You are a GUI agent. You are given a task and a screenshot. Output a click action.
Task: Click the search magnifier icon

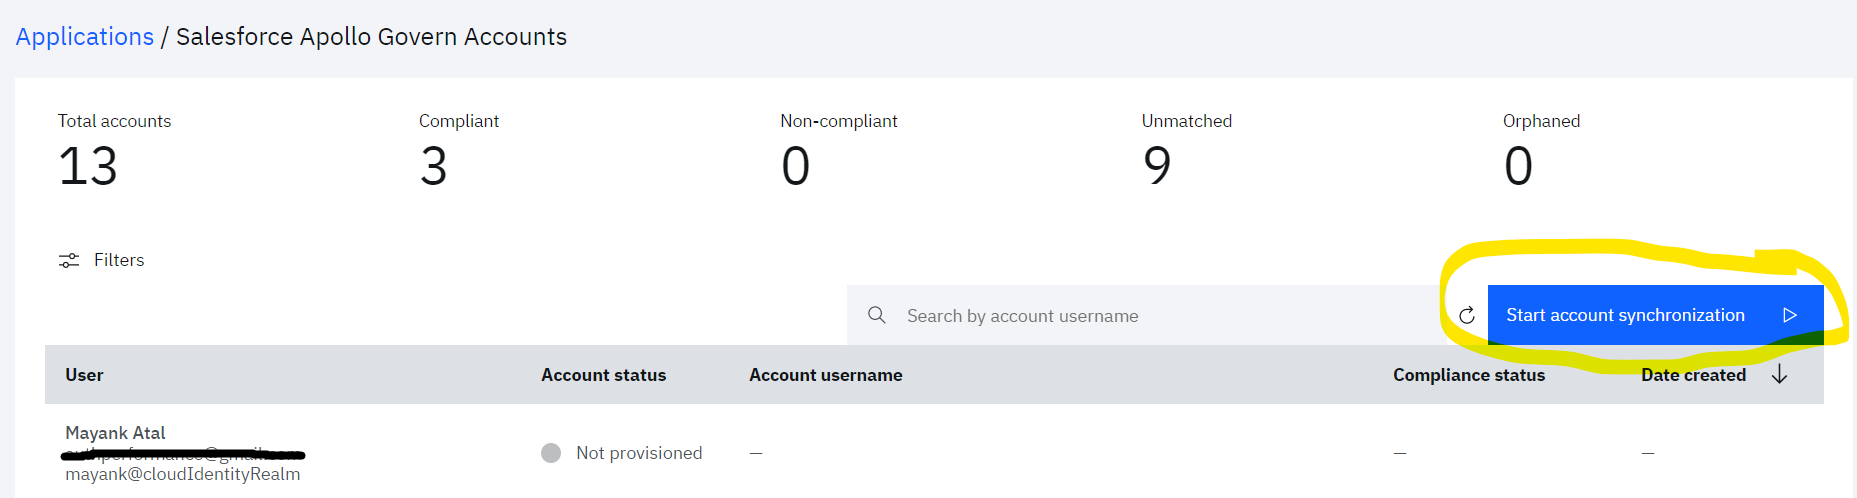(x=877, y=315)
